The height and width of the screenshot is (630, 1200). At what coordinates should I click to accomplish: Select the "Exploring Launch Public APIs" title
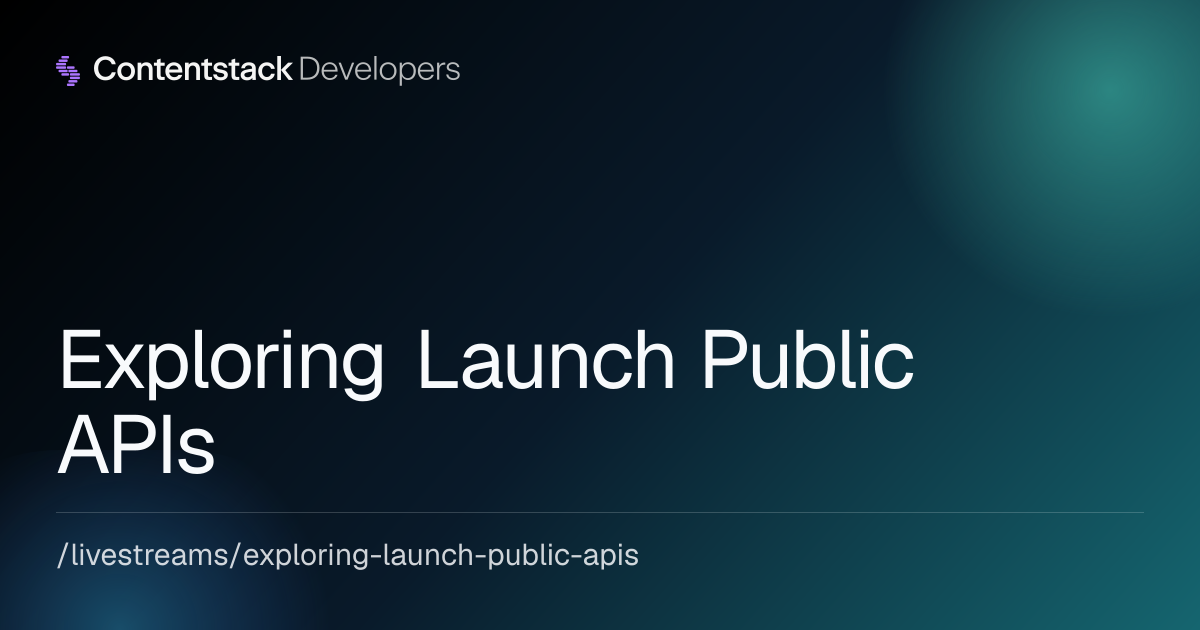coord(486,400)
